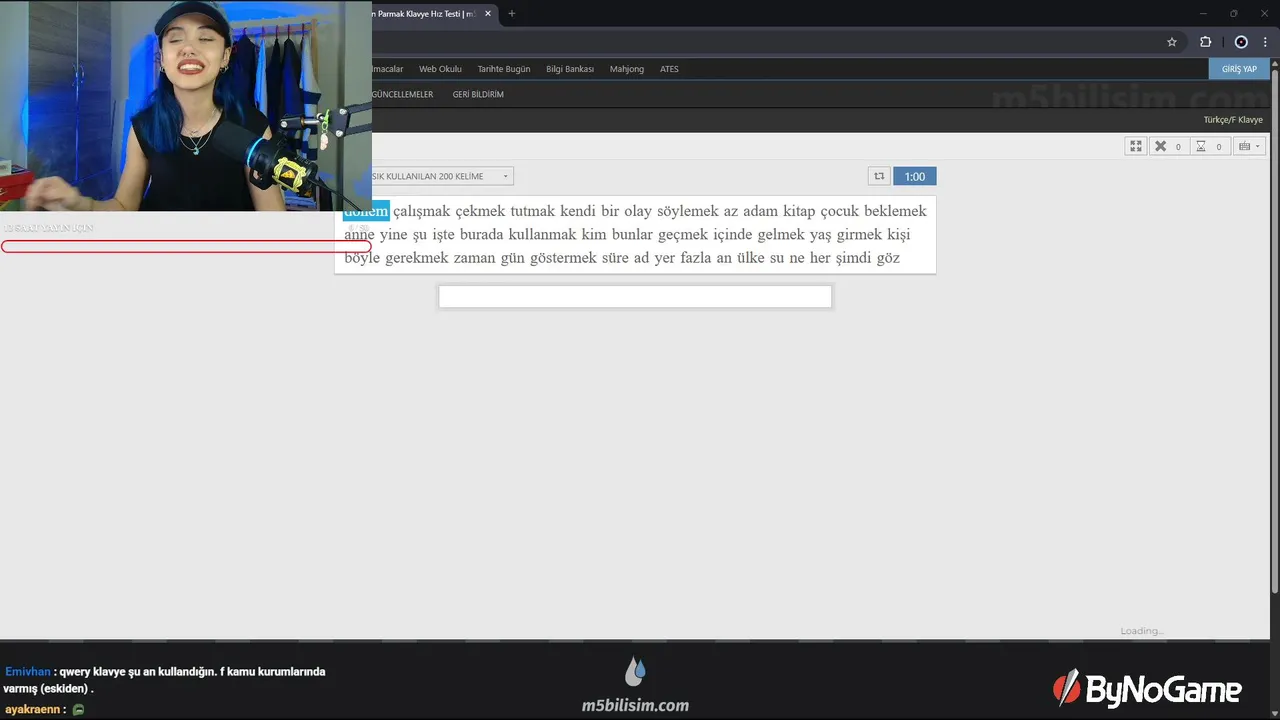Click the ayakraenn chat username
The width and height of the screenshot is (1280, 720).
click(33, 709)
